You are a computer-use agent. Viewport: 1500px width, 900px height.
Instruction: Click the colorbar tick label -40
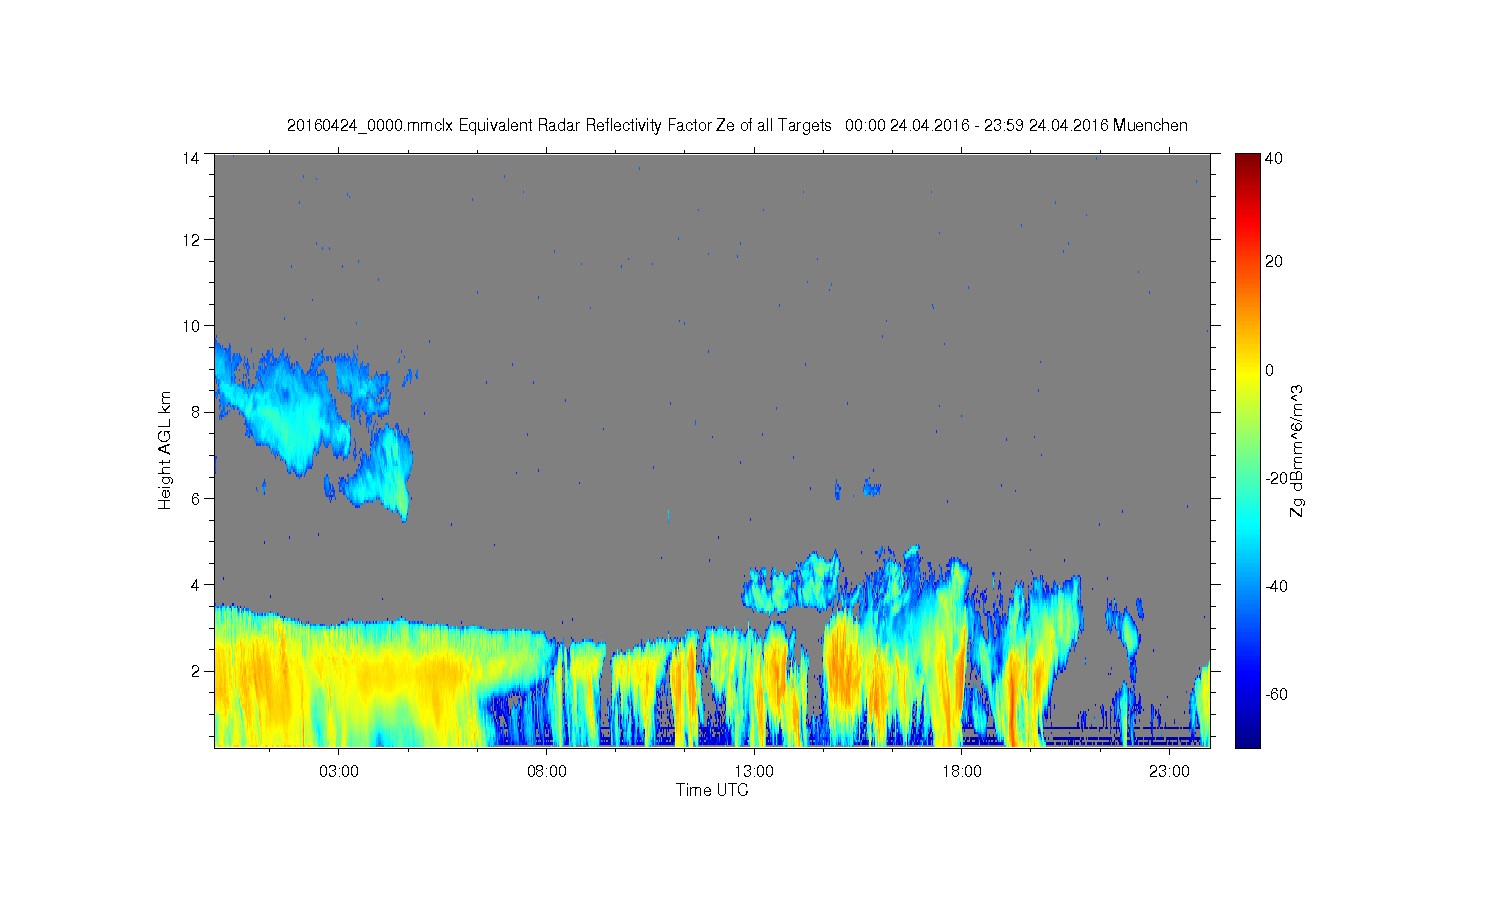(1276, 586)
